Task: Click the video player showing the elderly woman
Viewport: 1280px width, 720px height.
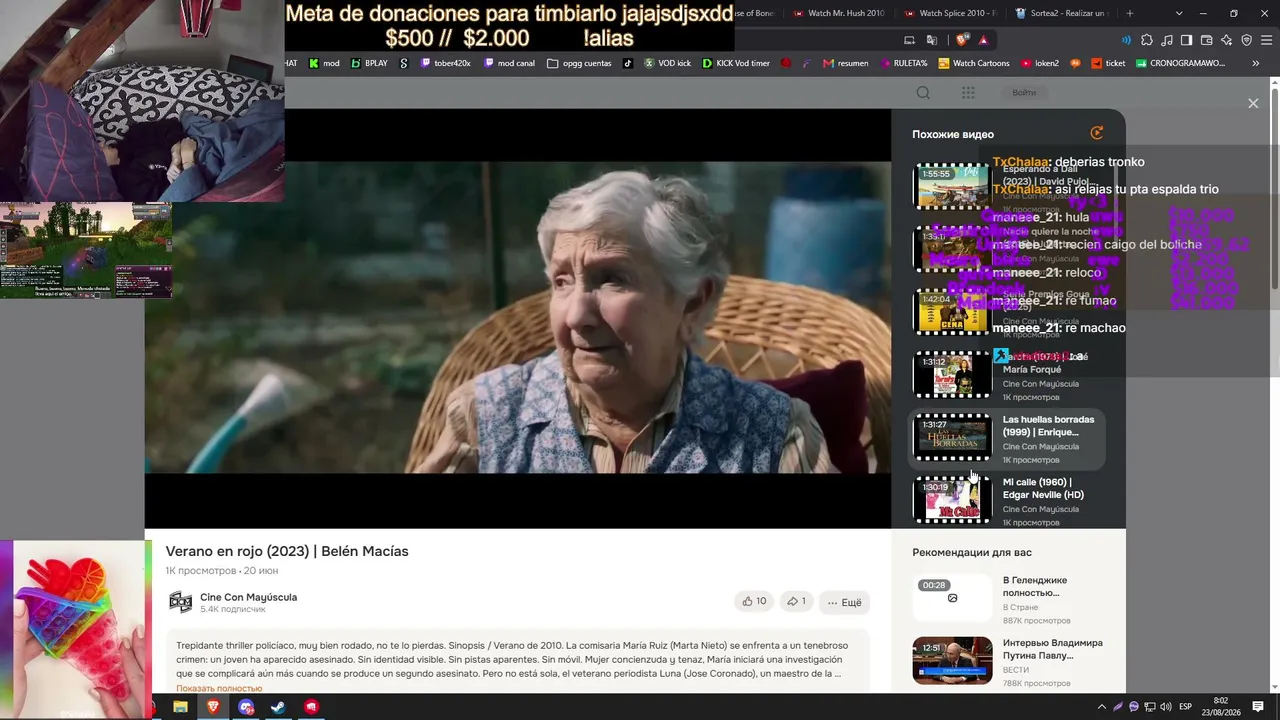Action: (518, 318)
